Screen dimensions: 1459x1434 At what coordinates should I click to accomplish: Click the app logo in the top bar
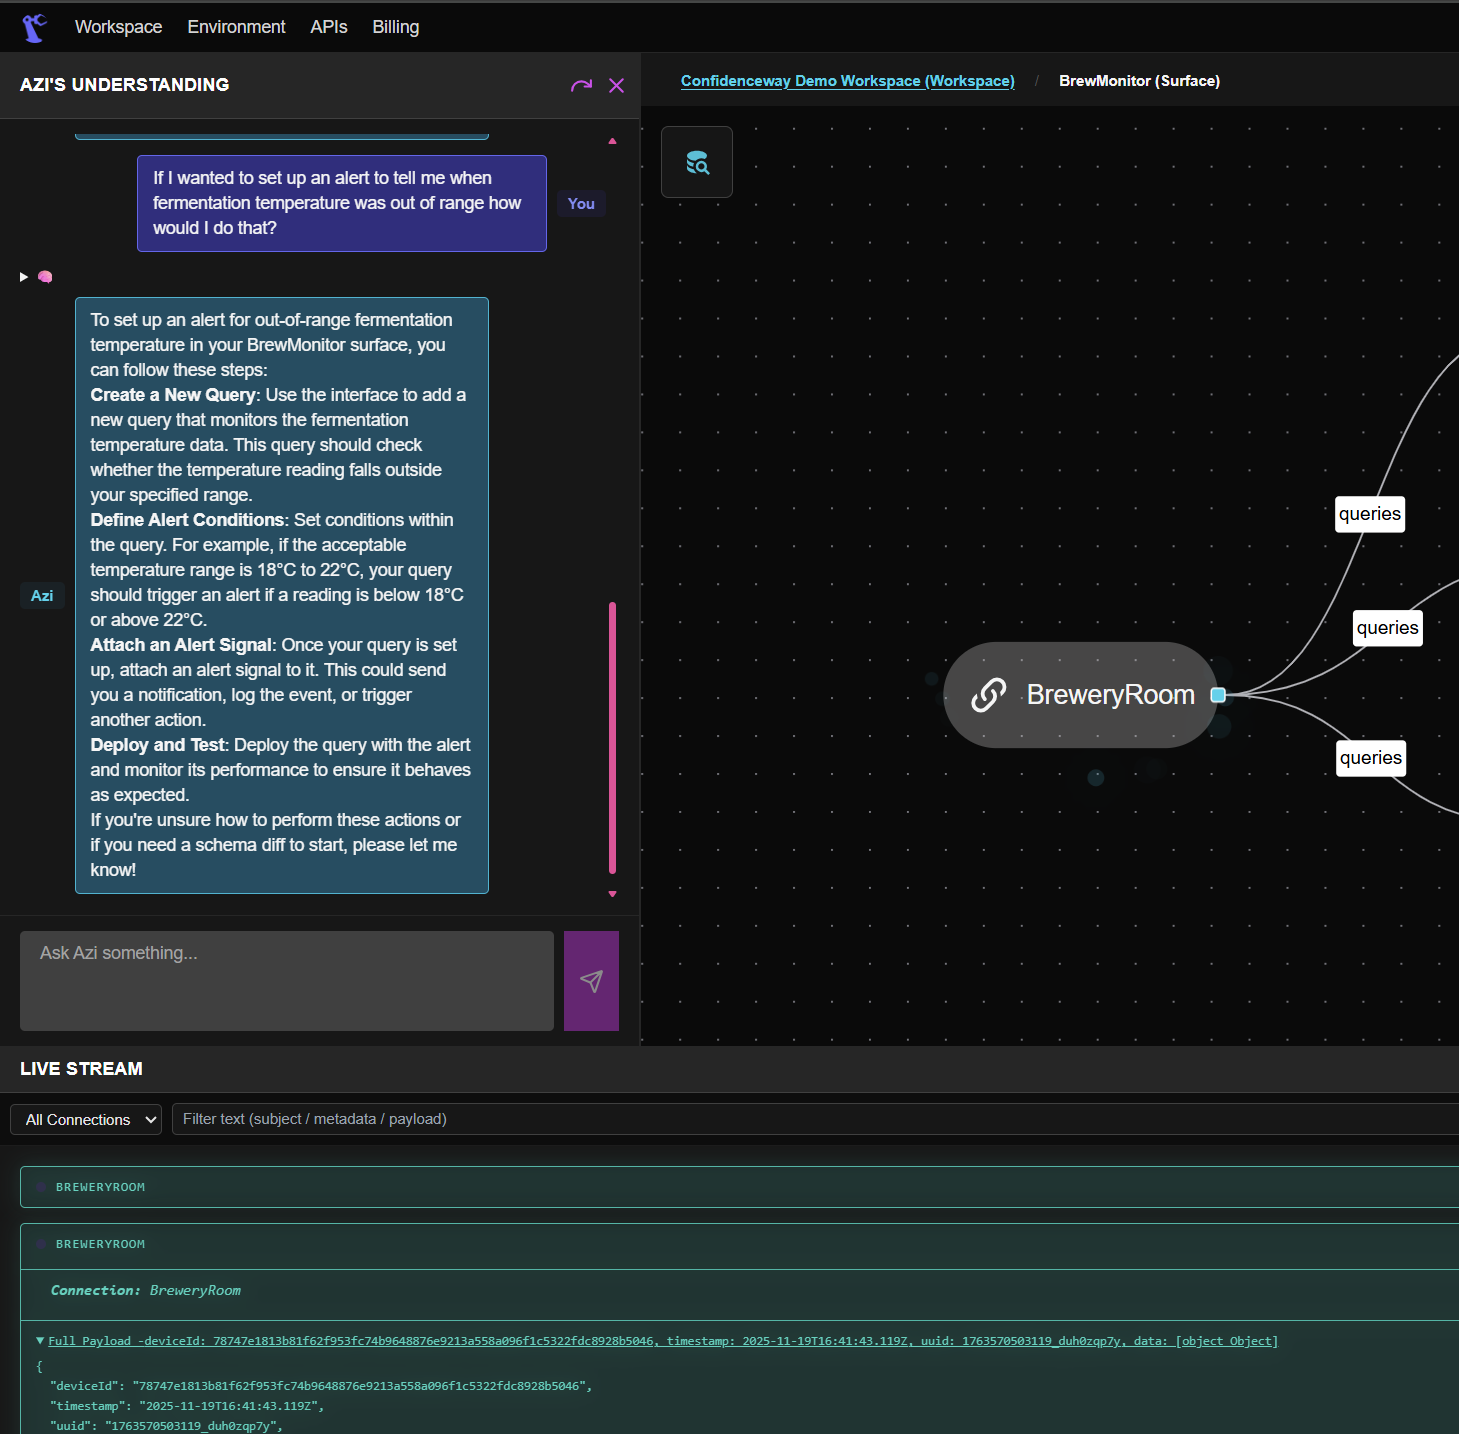point(35,28)
